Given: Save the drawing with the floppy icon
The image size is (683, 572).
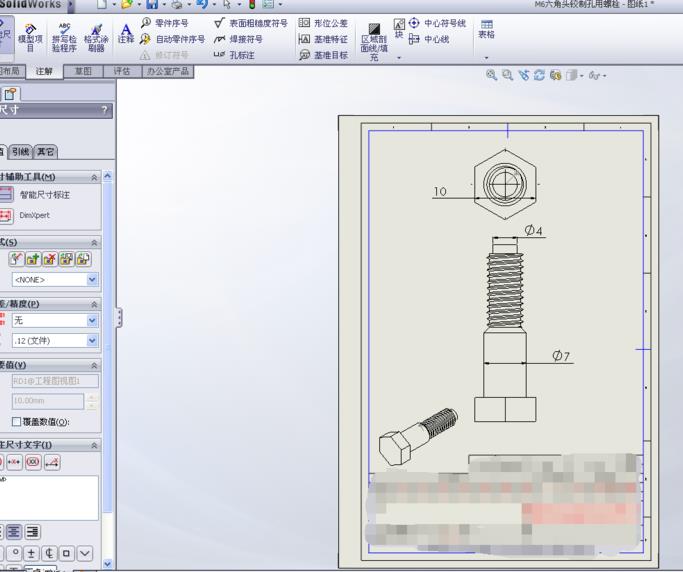Looking at the screenshot, I should click(x=152, y=4).
